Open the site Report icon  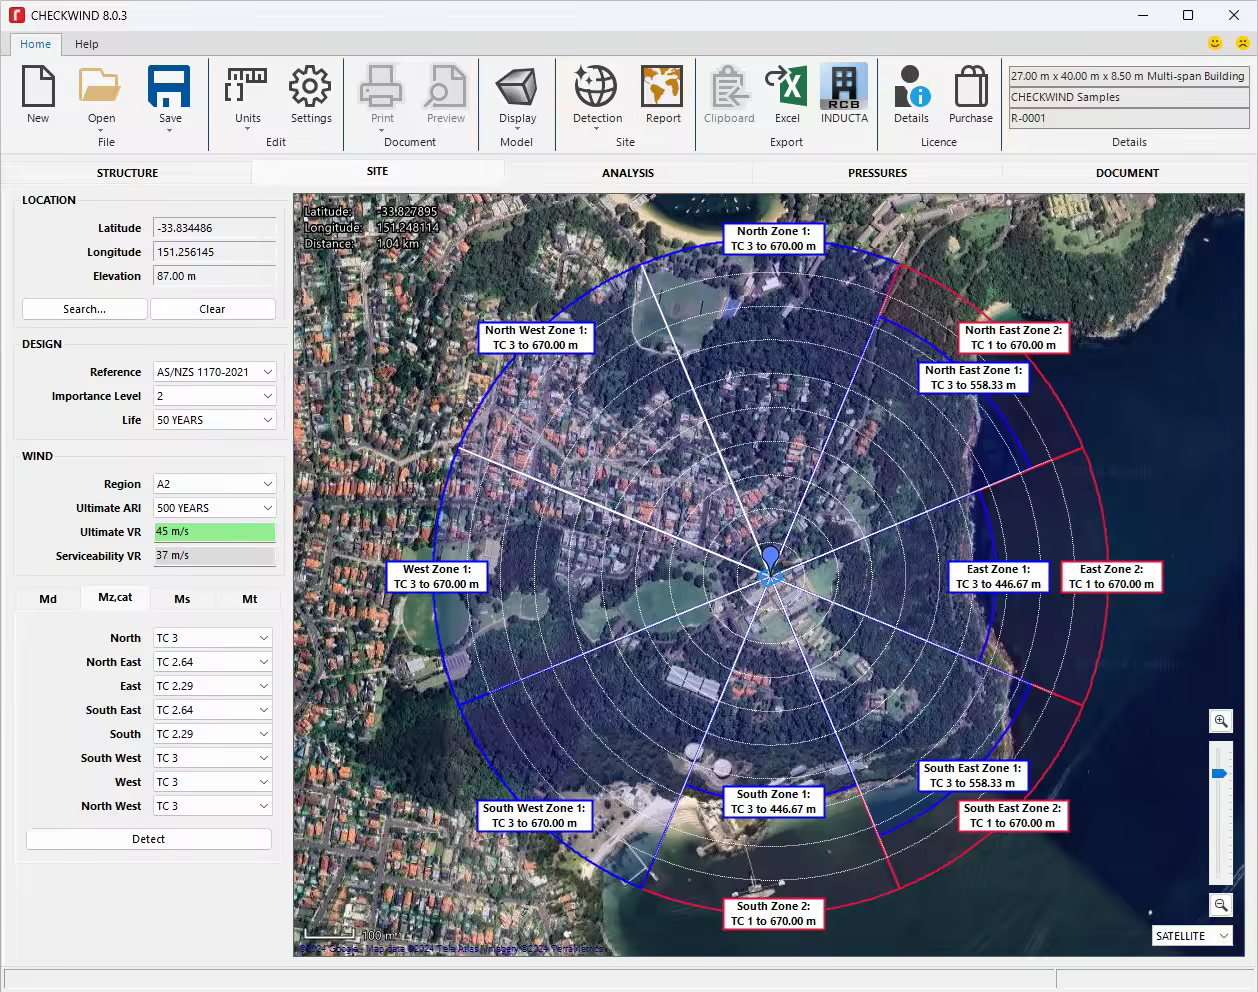(662, 88)
